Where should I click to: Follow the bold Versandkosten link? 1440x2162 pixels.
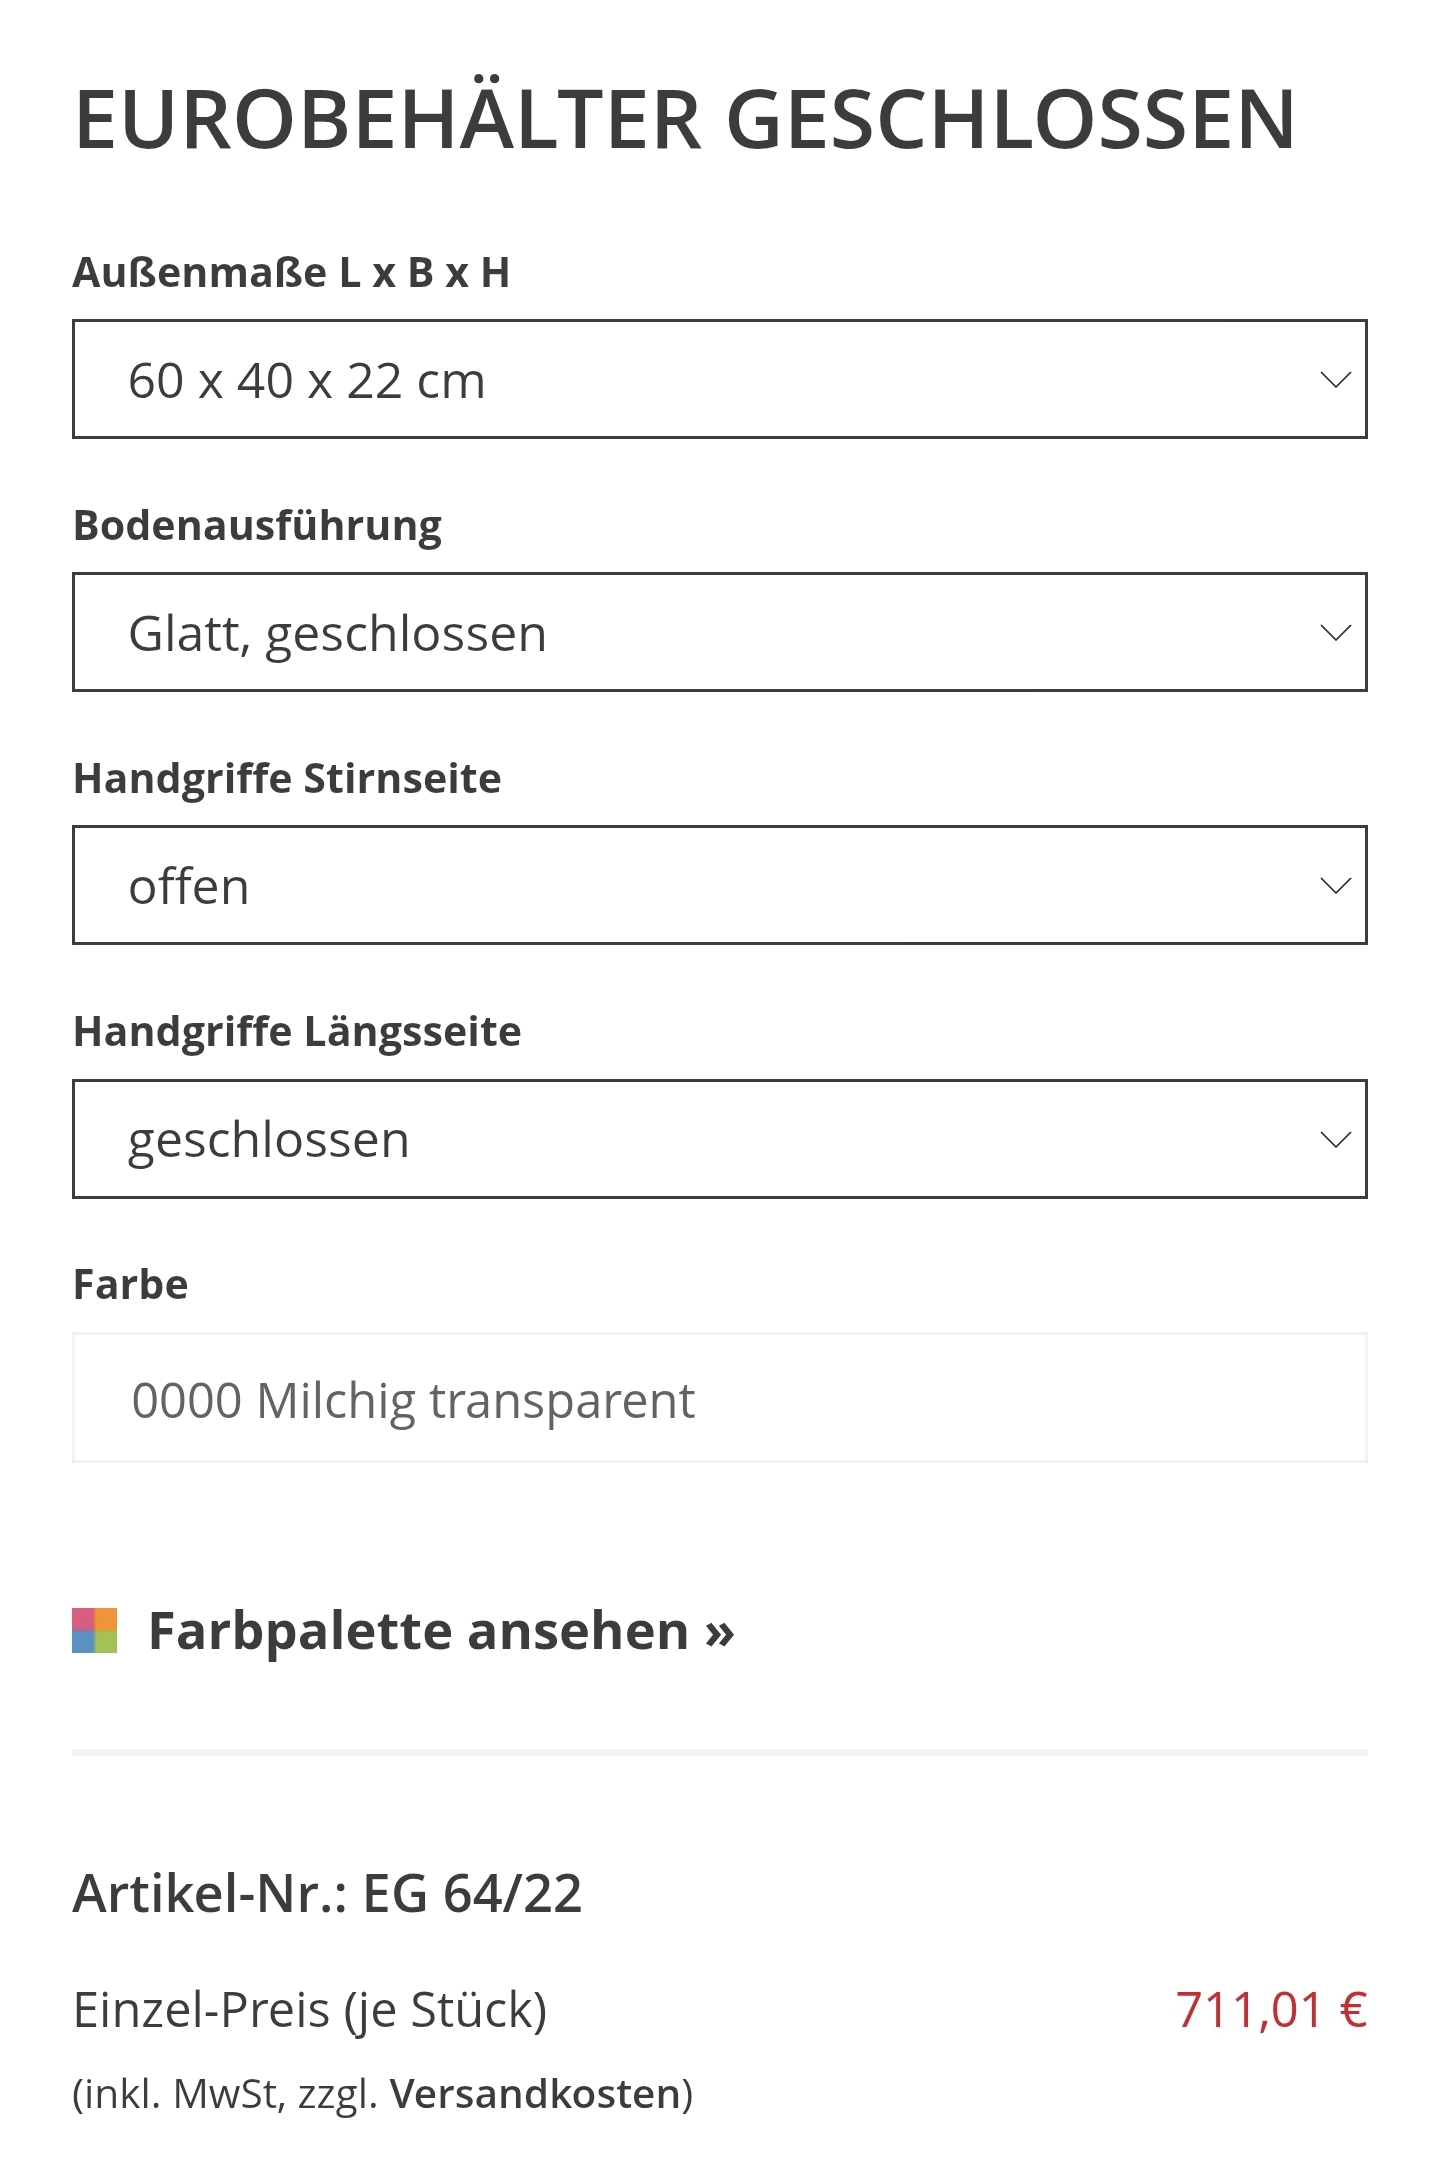[535, 2094]
